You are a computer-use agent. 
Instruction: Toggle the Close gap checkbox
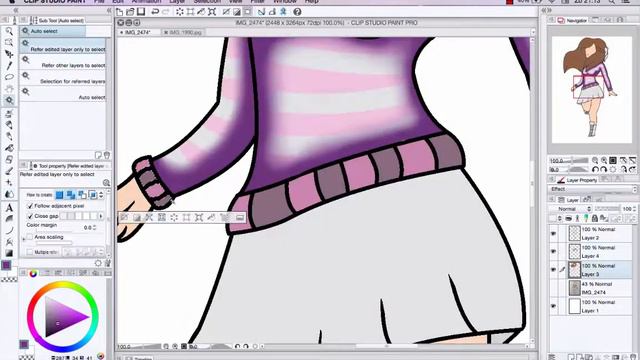(30, 216)
